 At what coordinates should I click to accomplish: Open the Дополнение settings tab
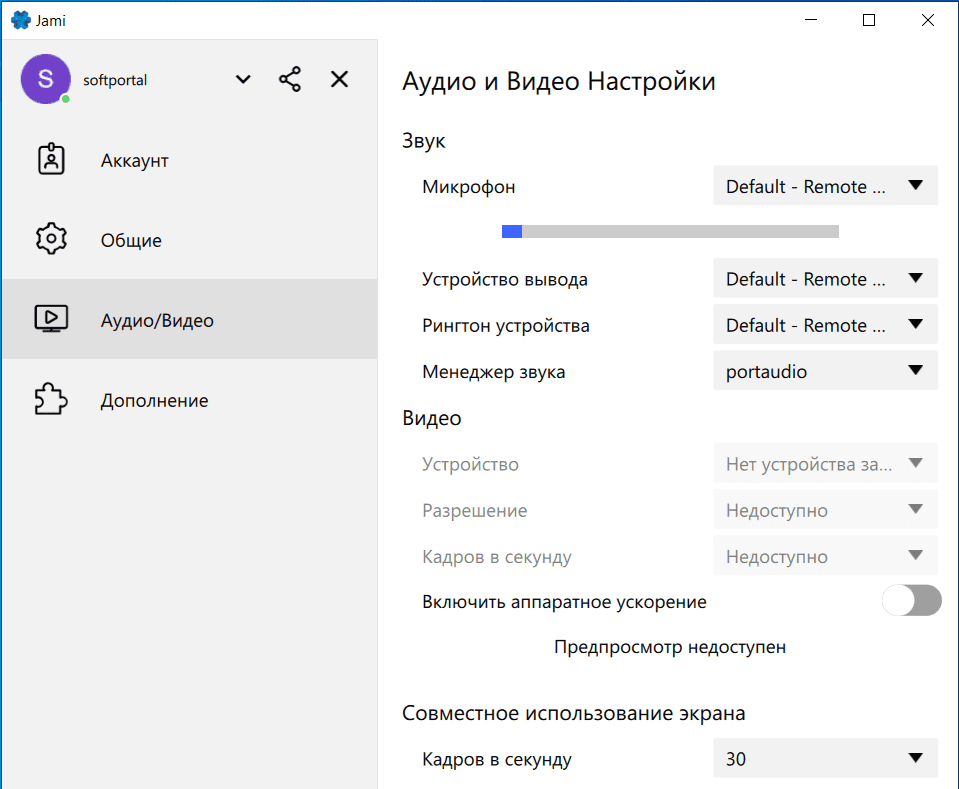click(154, 400)
